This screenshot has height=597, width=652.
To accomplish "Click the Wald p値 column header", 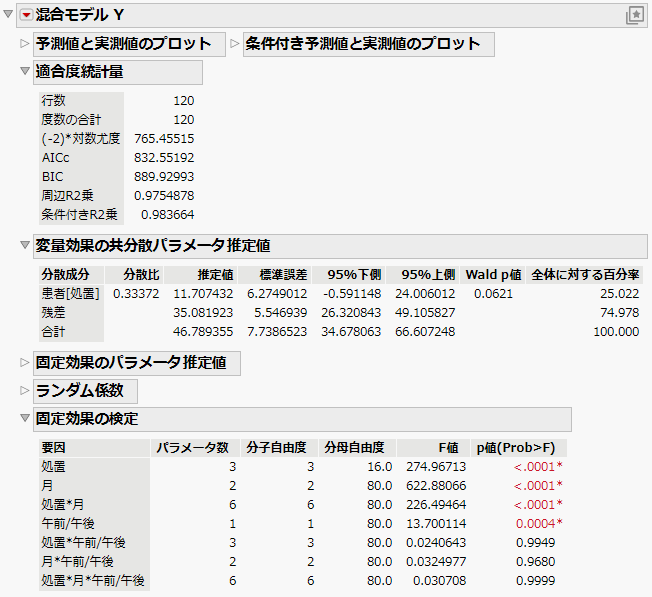I will [x=493, y=275].
